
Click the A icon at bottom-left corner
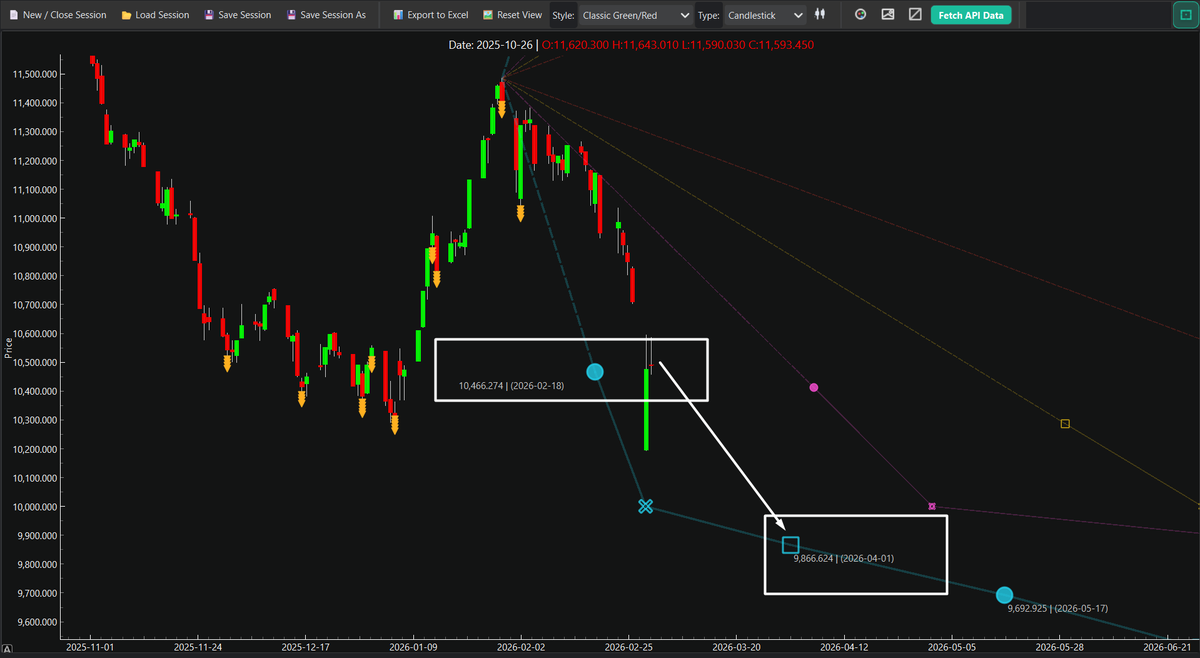click(7, 649)
